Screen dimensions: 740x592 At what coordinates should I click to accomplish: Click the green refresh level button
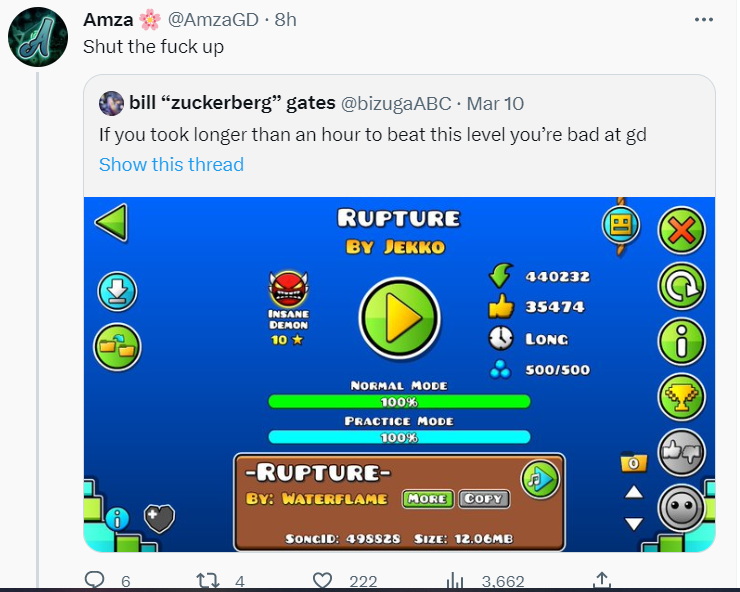pyautogui.click(x=681, y=286)
